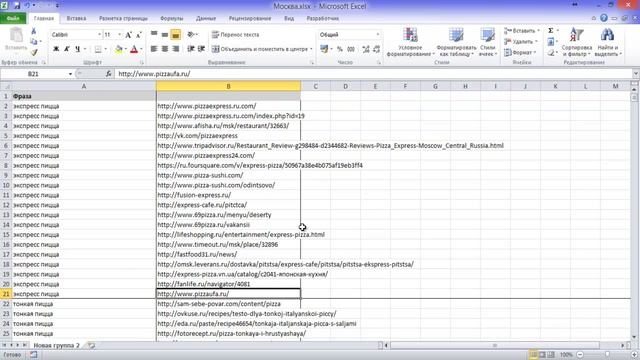Click the Insert Function fx icon
The image size is (640, 360).
click(x=109, y=74)
